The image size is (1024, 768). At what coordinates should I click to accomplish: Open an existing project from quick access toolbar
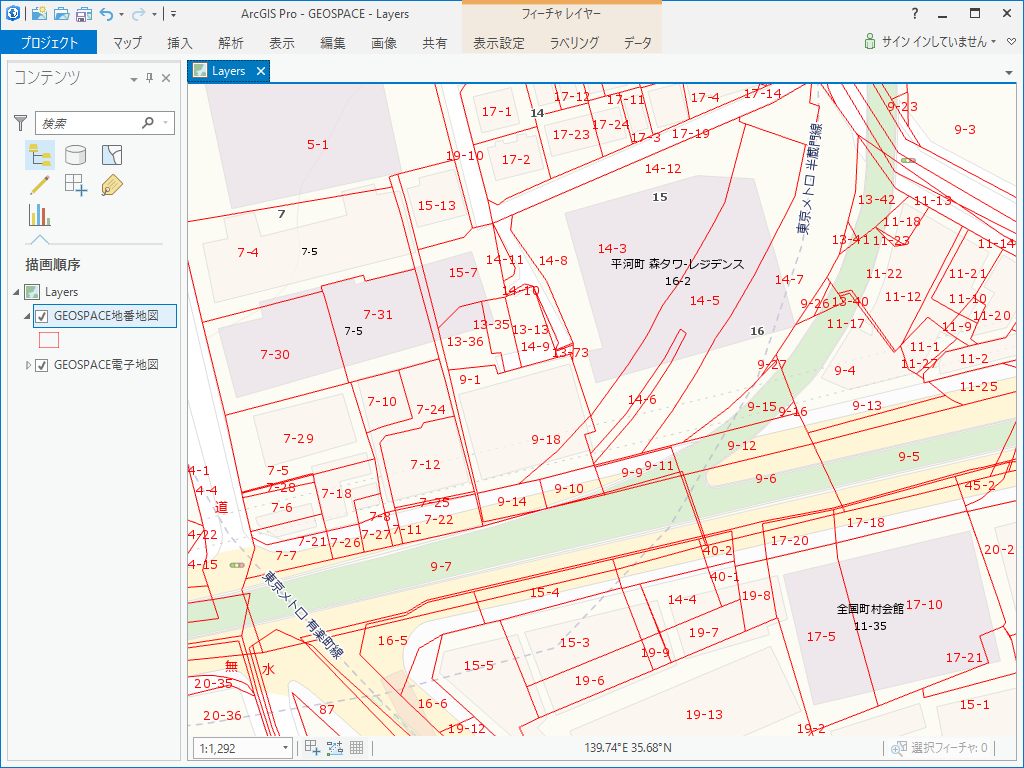point(61,13)
